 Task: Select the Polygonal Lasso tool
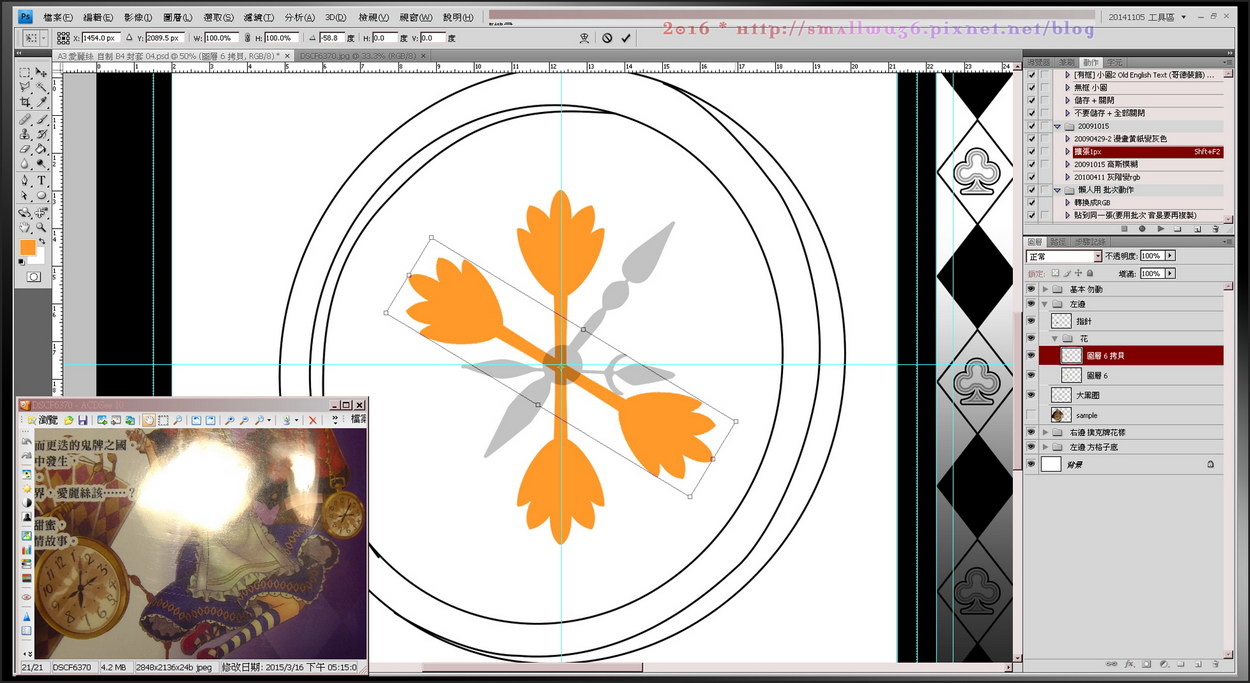(x=25, y=87)
